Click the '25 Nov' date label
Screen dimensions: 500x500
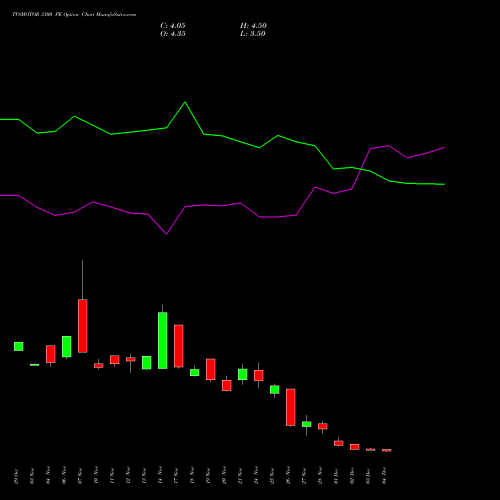272,476
